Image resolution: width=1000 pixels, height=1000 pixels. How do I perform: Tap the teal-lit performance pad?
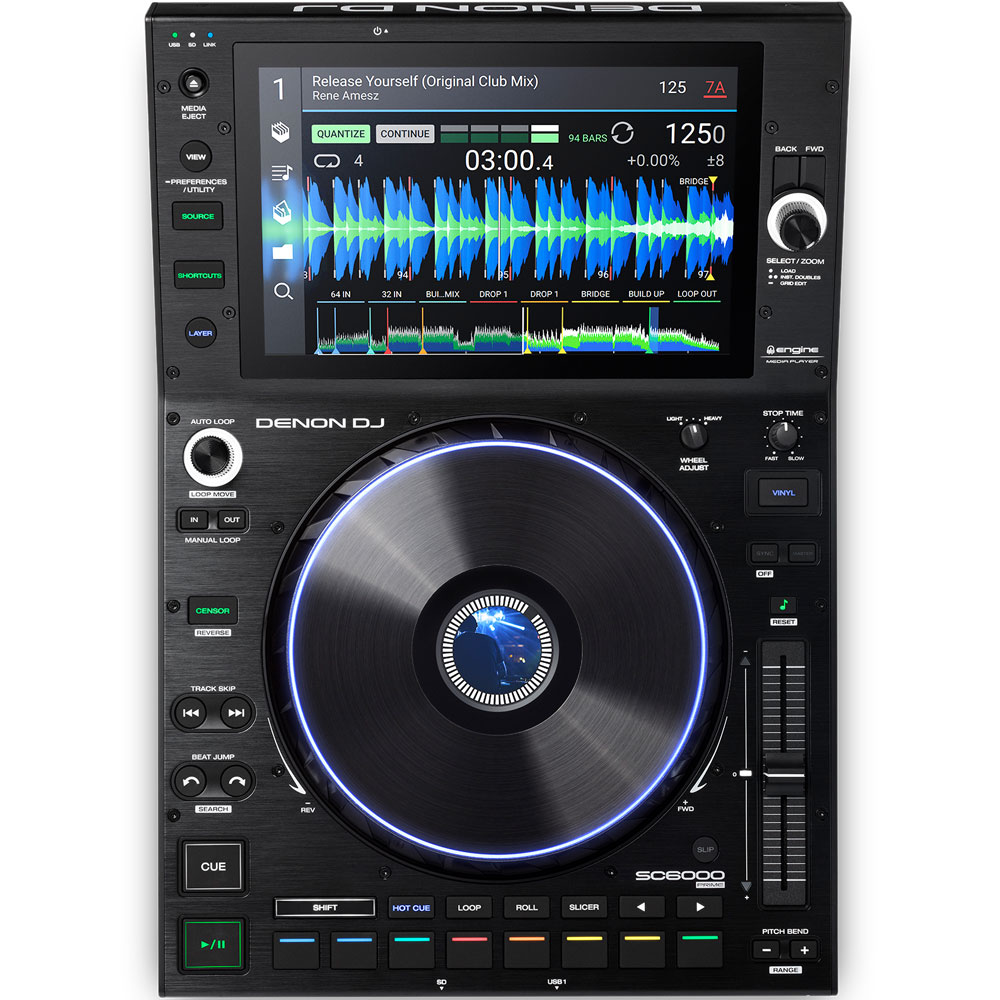point(411,950)
